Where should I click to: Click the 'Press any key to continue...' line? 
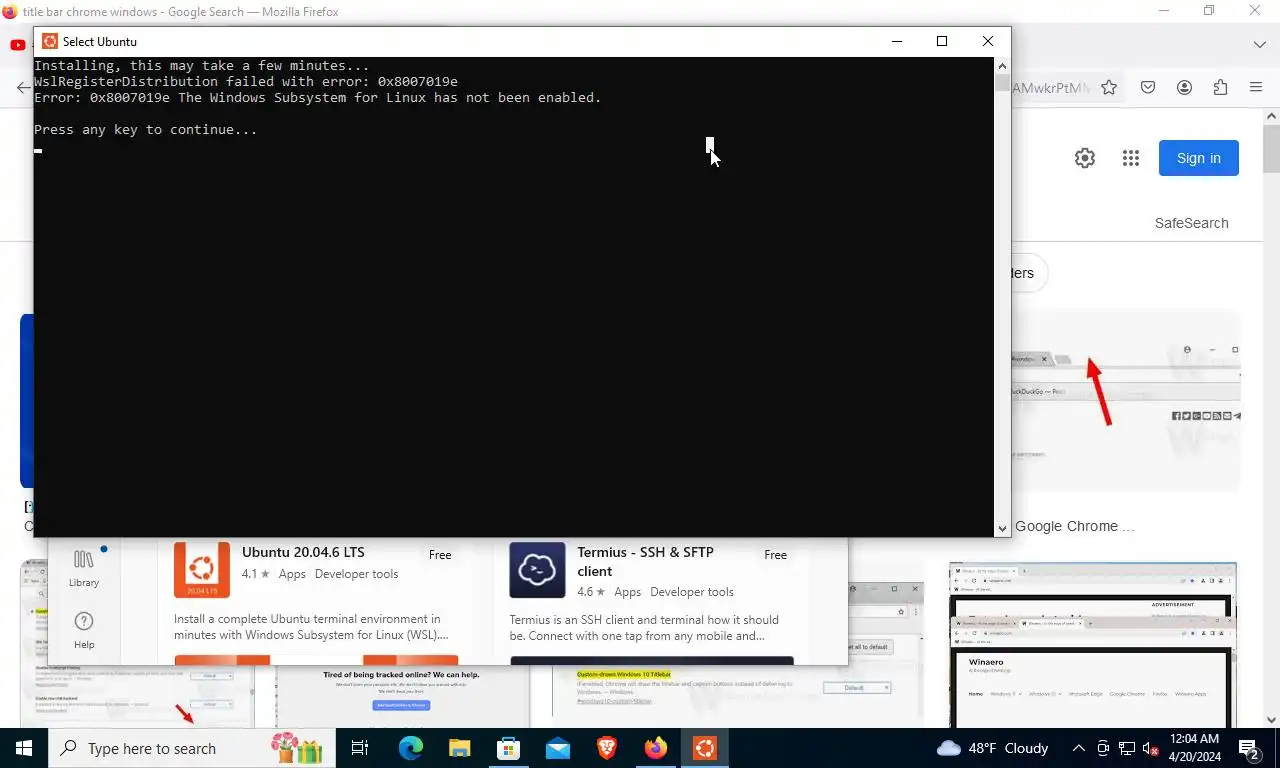tap(146, 130)
